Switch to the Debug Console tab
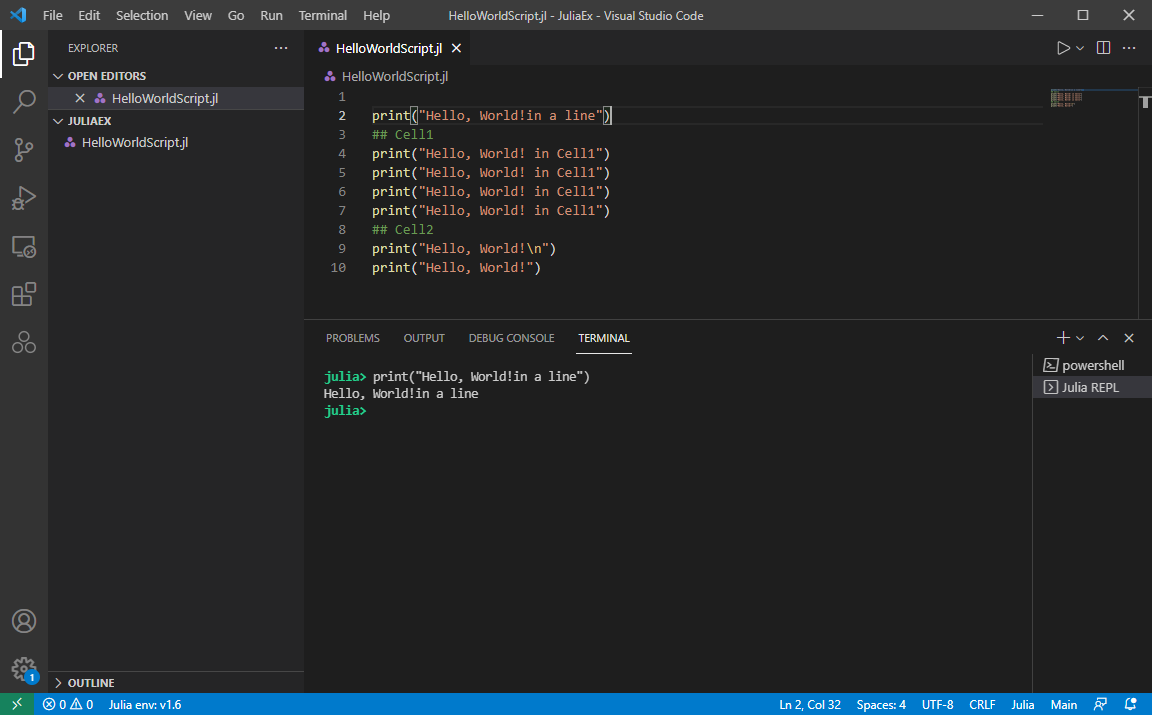 [511, 338]
